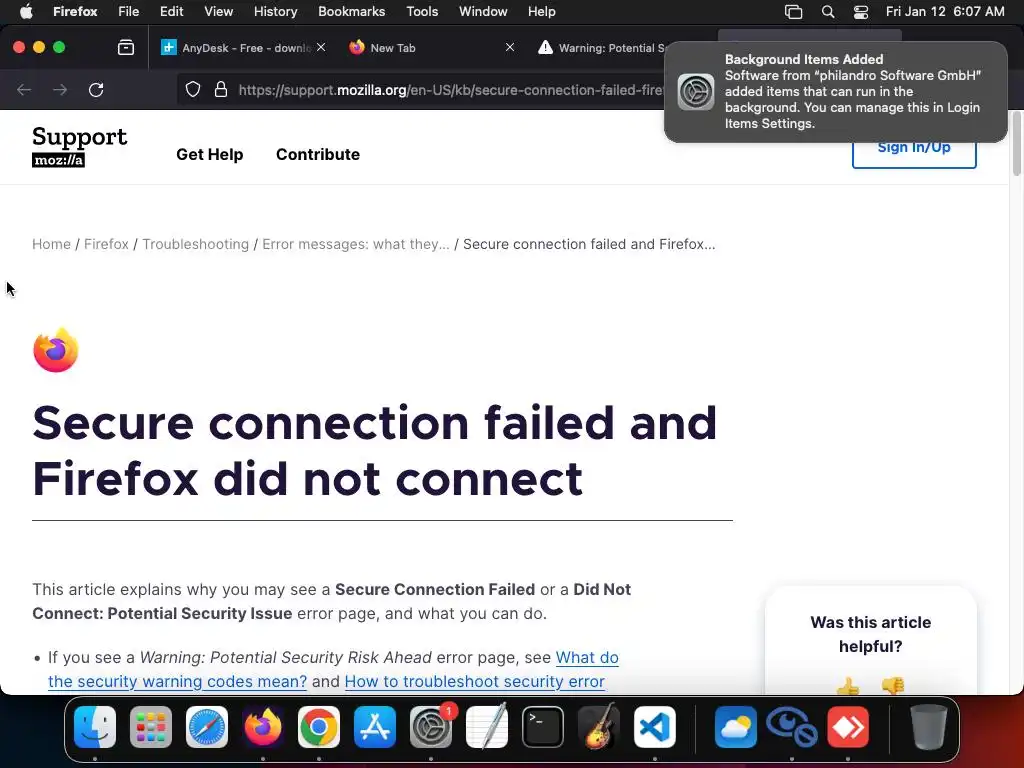1024x768 pixels.
Task: Show site information via padlock icon
Action: 221,89
